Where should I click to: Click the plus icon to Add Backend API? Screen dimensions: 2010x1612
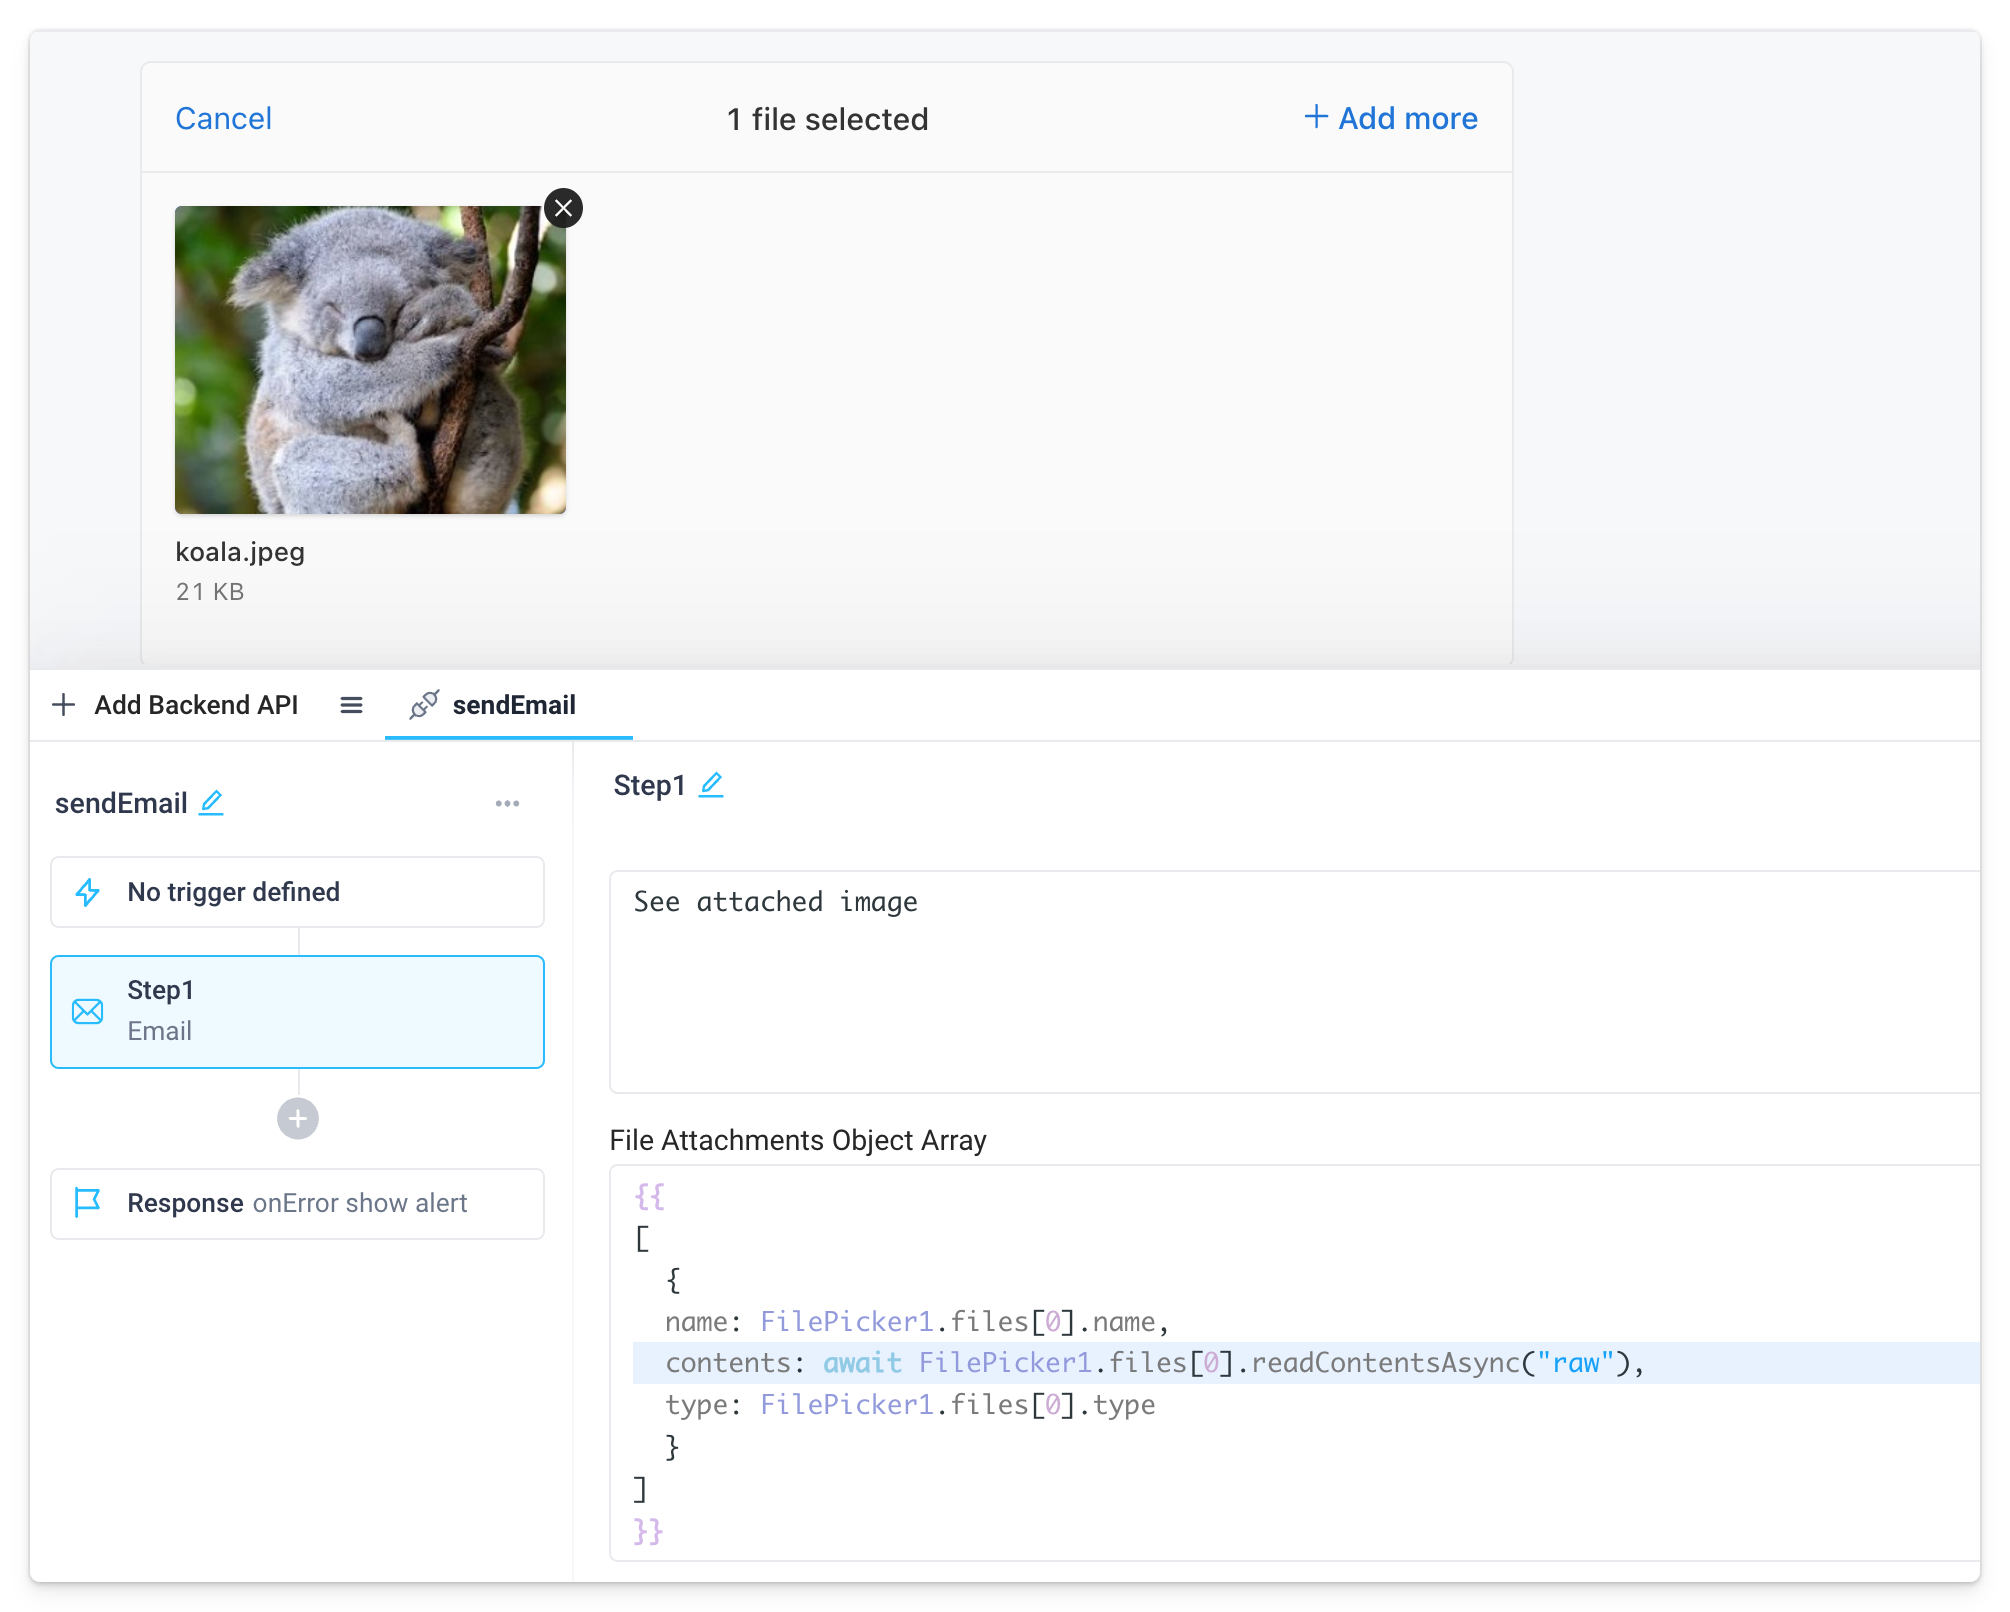[64, 705]
